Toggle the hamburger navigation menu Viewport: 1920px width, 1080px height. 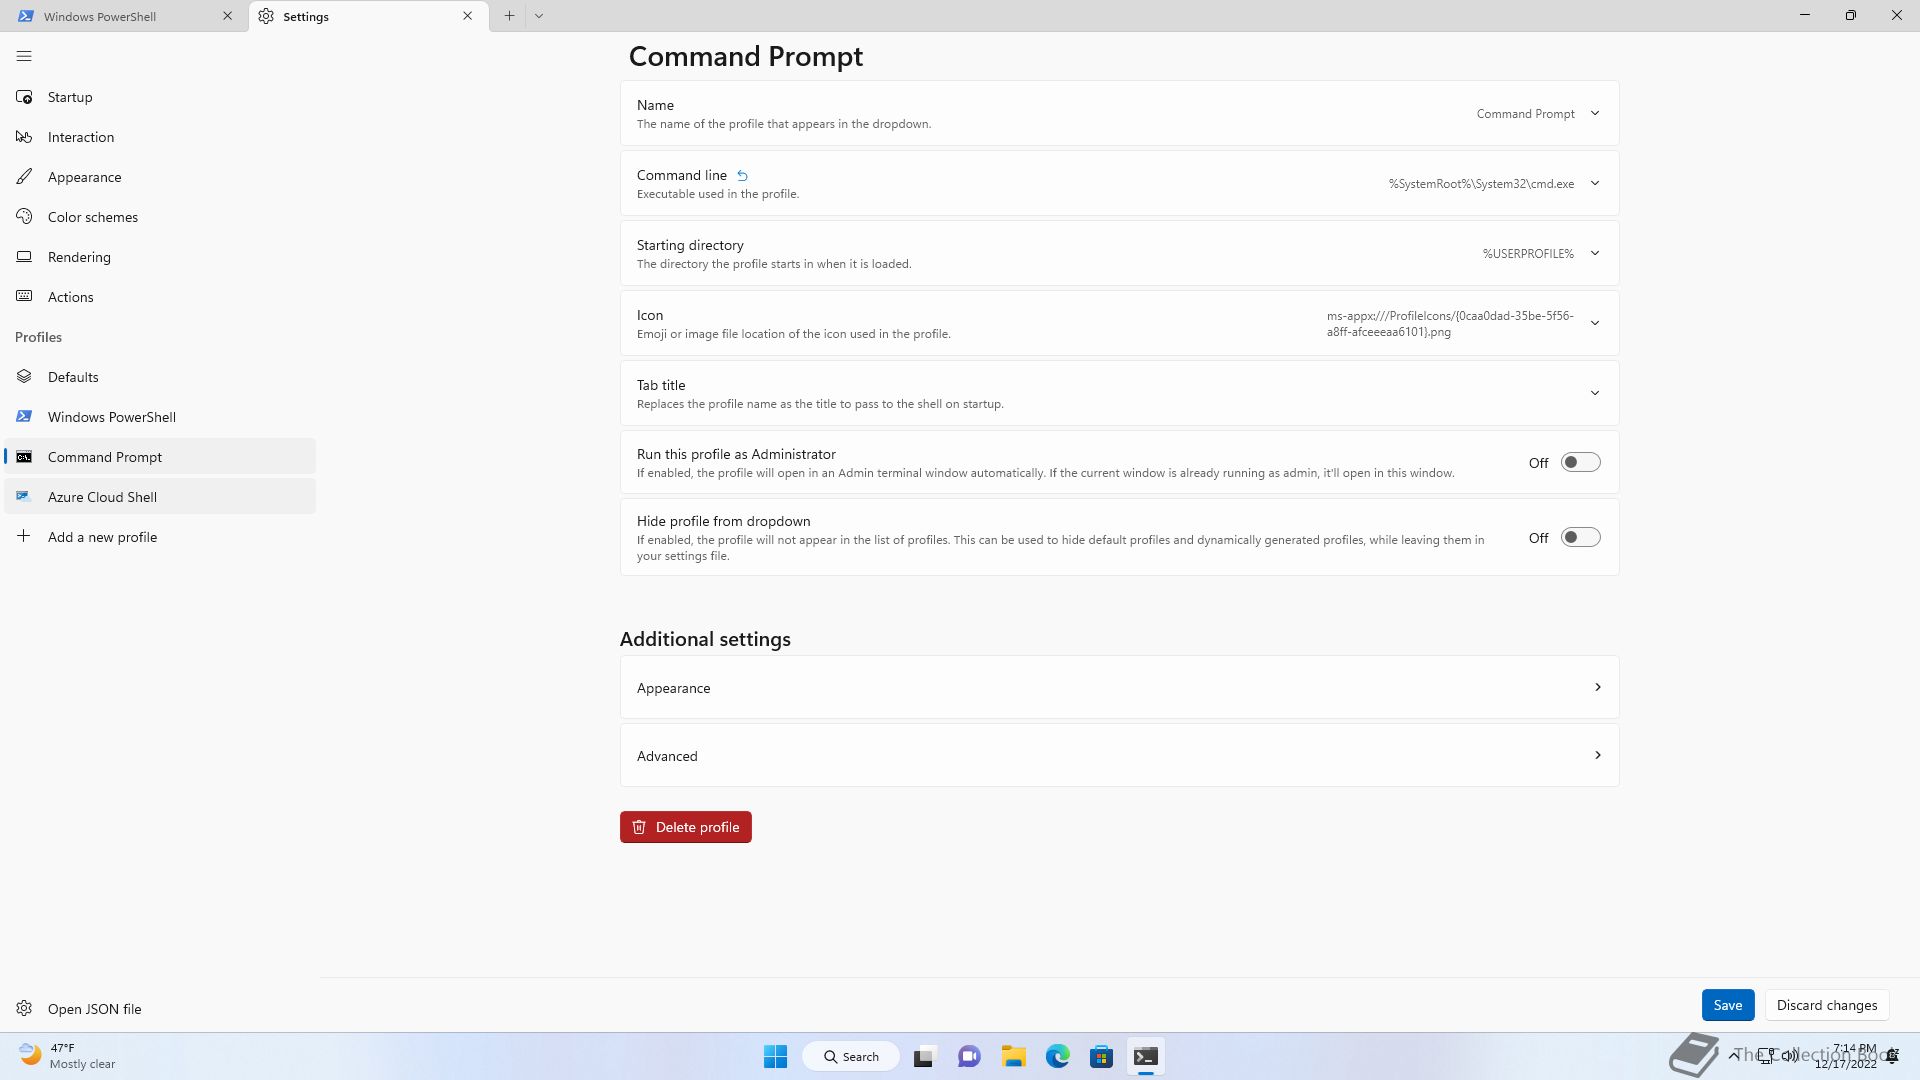(x=24, y=56)
